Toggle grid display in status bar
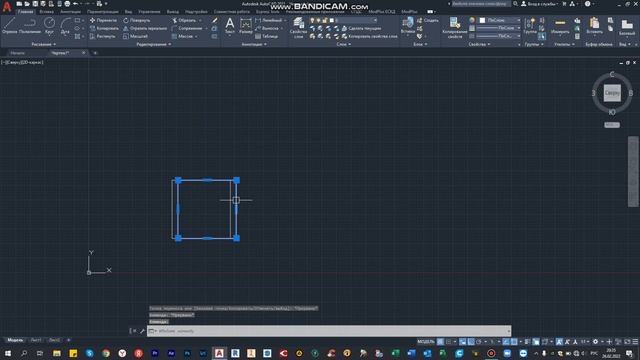This screenshot has width=640, height=360. [440, 342]
